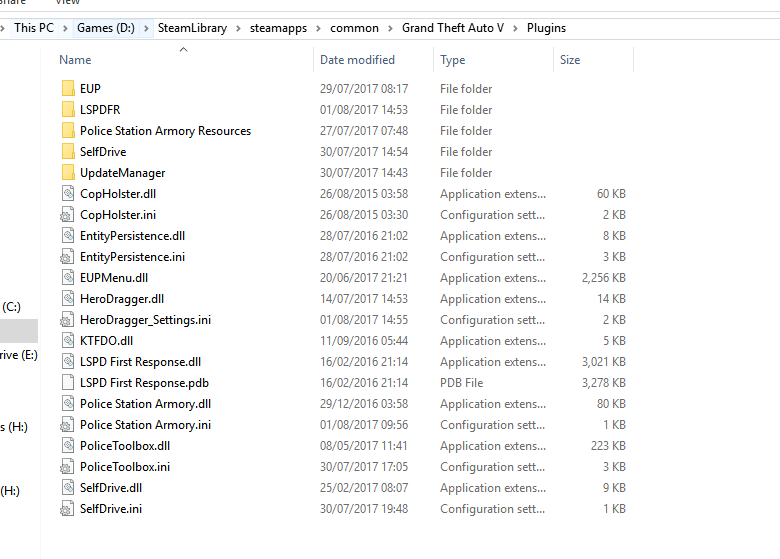Click the PDB File type cell

click(x=461, y=382)
